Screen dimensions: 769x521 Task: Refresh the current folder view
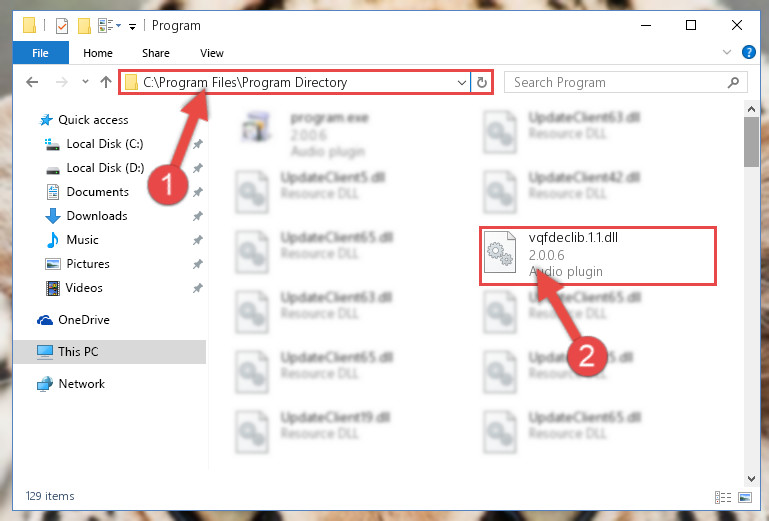click(x=482, y=82)
